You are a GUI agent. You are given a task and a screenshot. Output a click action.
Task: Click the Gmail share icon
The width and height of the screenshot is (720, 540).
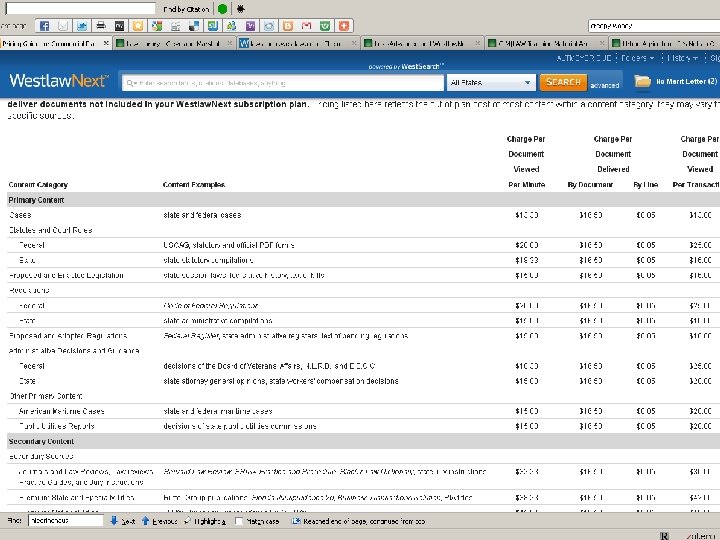306,26
